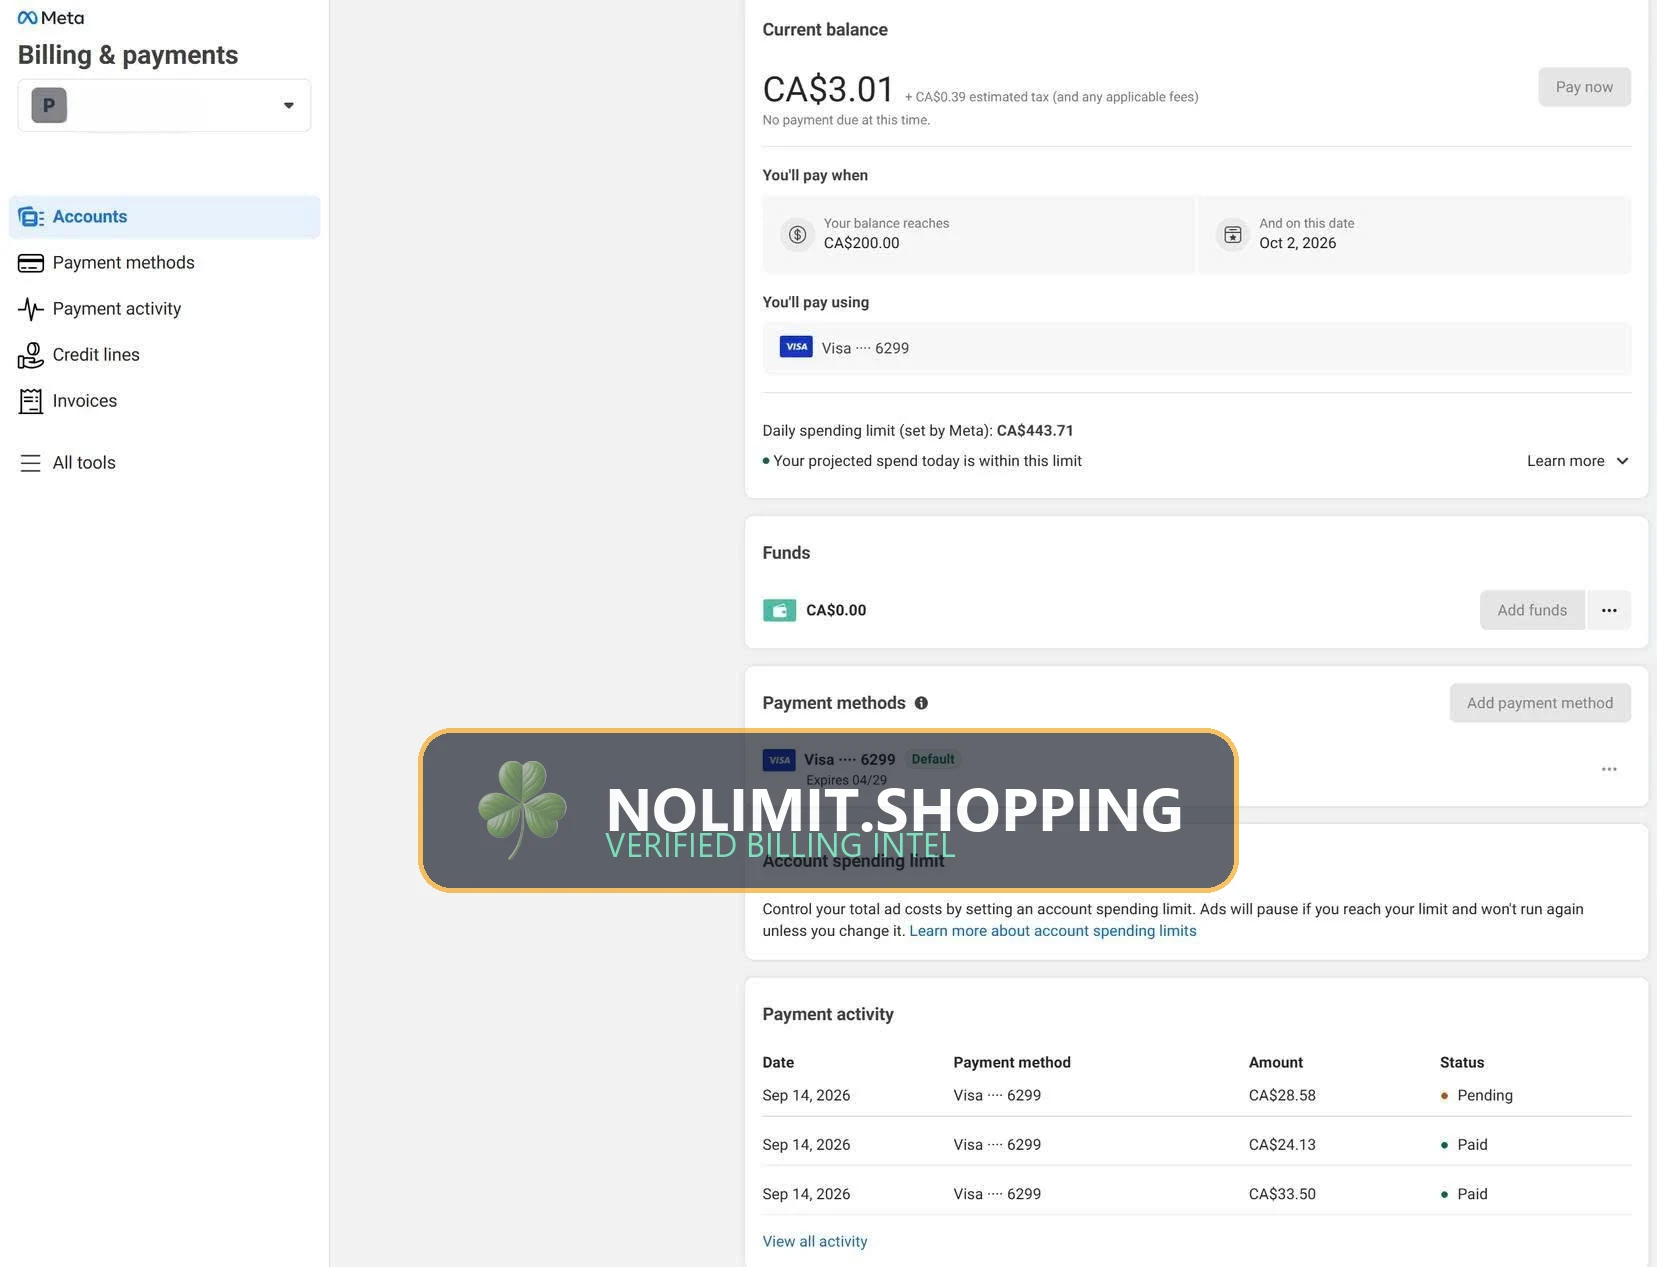Click the Visa logo under You'll pay using

(x=796, y=347)
